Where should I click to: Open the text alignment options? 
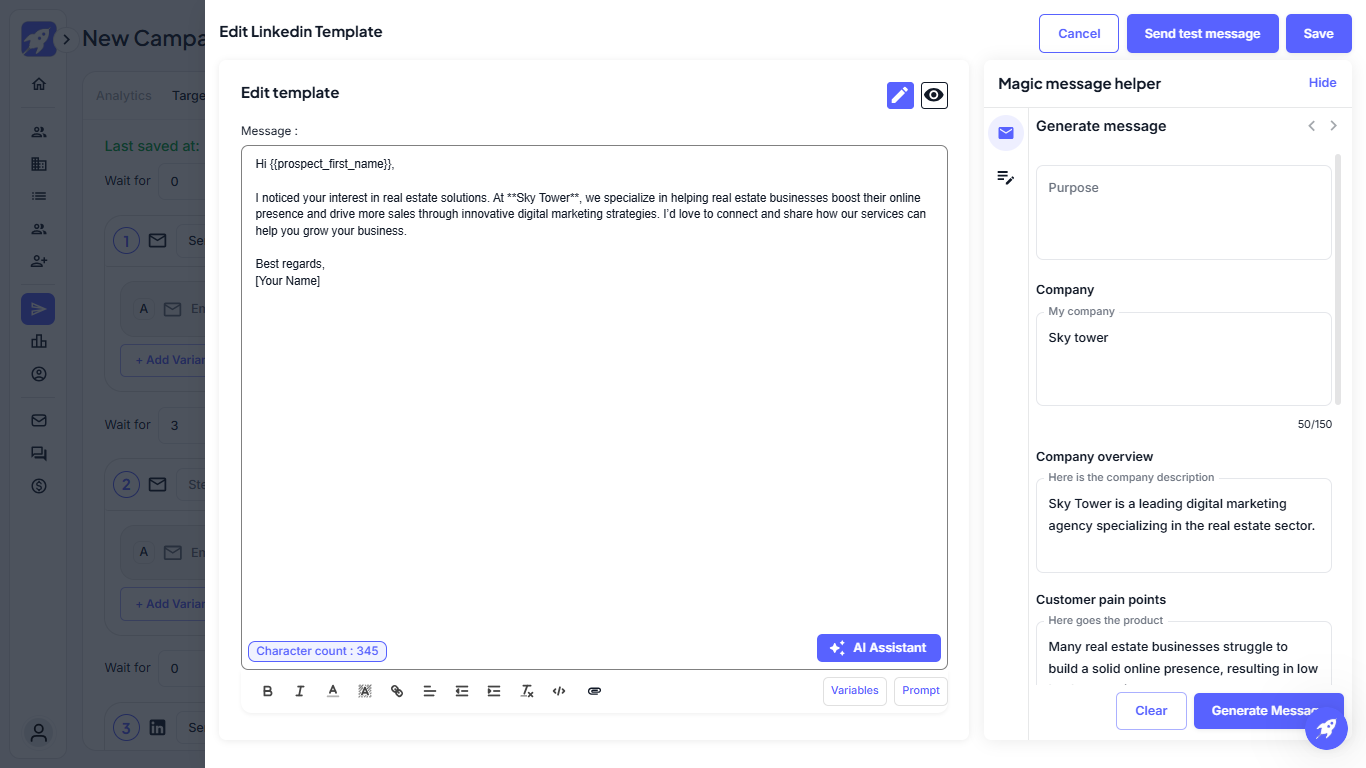click(429, 691)
